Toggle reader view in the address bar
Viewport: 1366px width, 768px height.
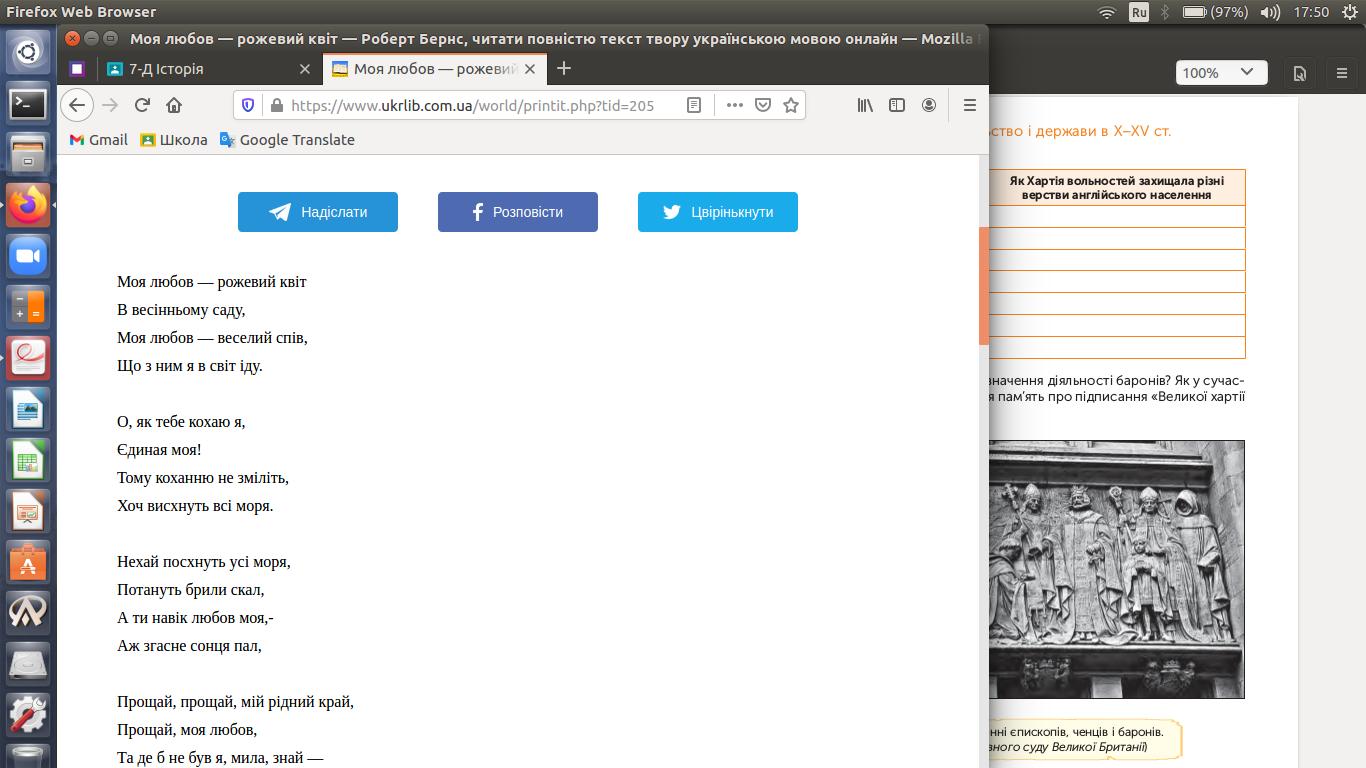[x=694, y=105]
